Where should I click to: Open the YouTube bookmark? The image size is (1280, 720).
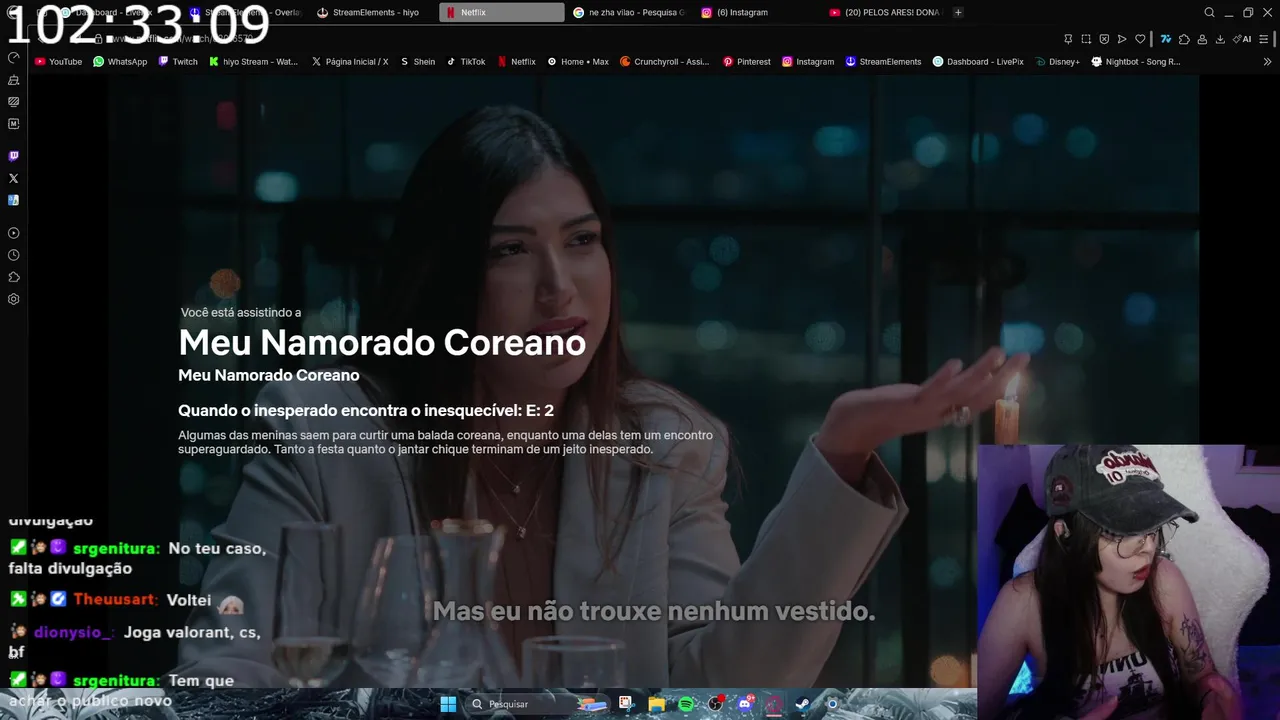pyautogui.click(x=58, y=61)
